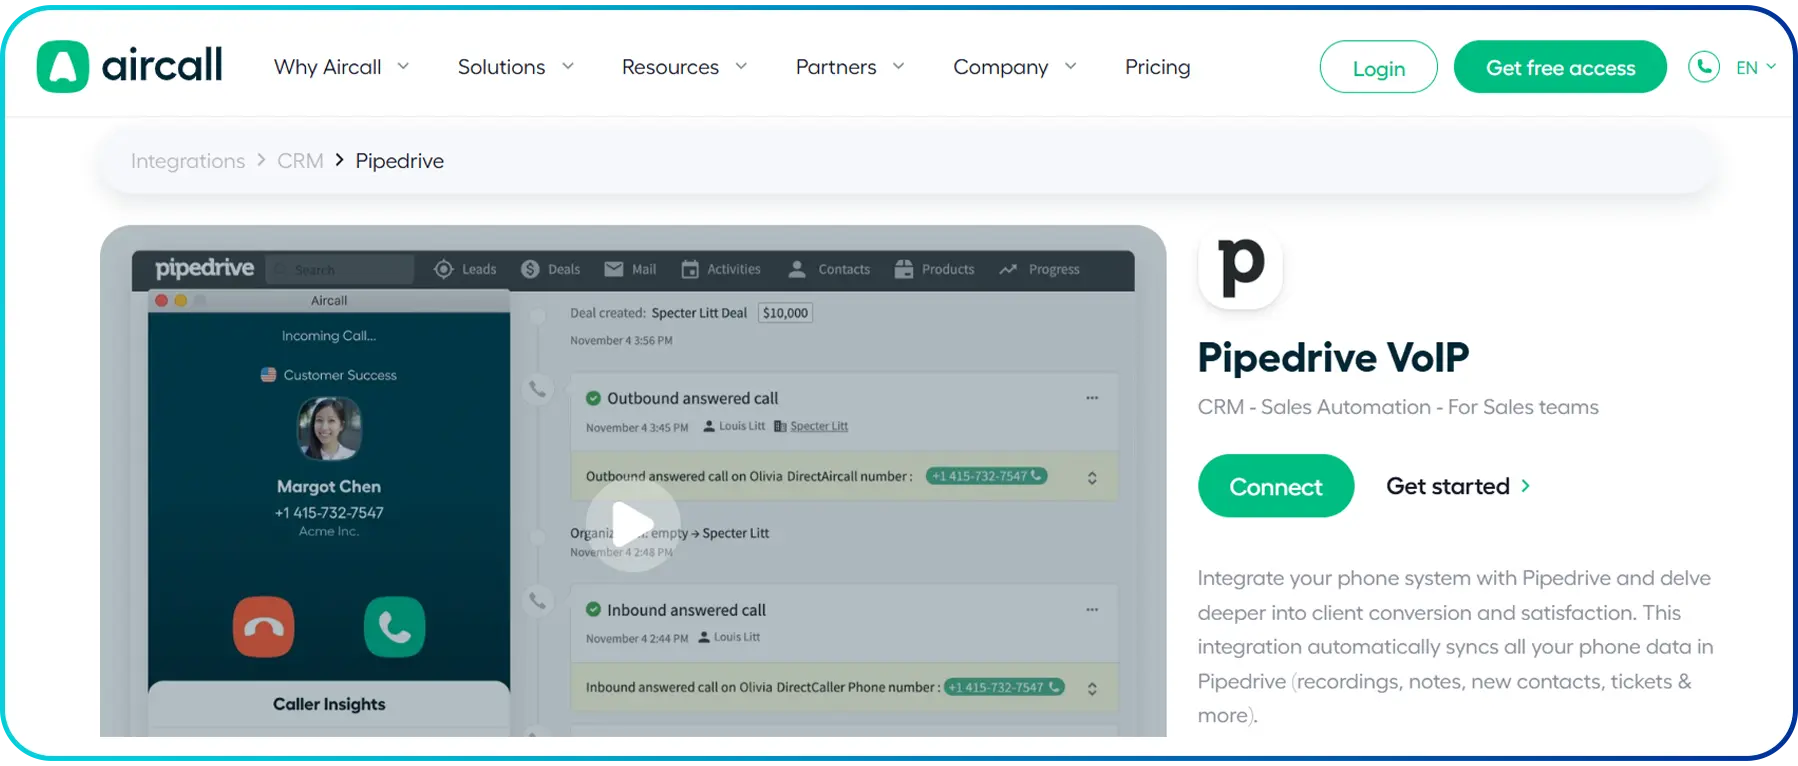Click the Specter Litt organization link
This screenshot has height=766, width=1798.
tap(819, 426)
